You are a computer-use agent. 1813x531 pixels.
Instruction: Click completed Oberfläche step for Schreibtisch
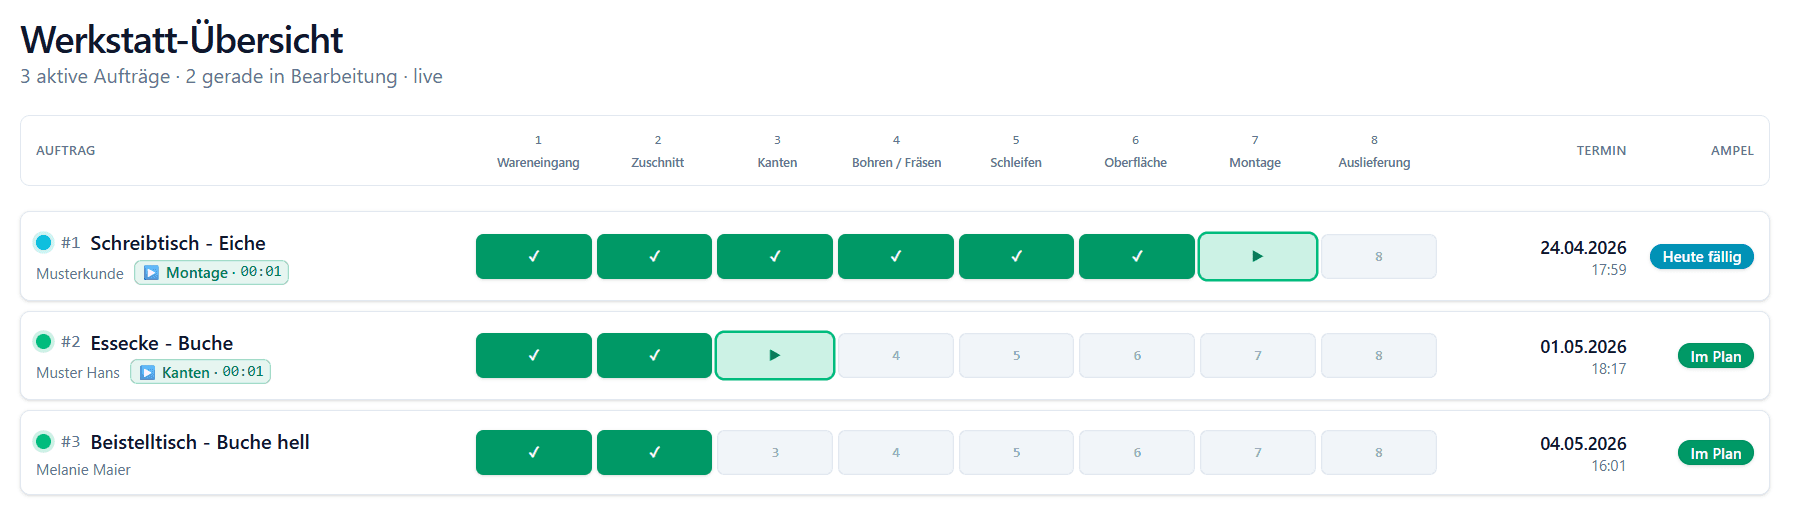(x=1137, y=256)
